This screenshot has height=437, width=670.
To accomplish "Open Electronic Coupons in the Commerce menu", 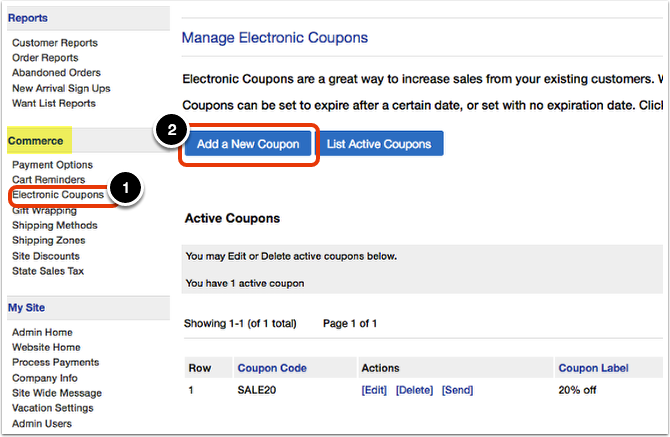I will [x=58, y=195].
